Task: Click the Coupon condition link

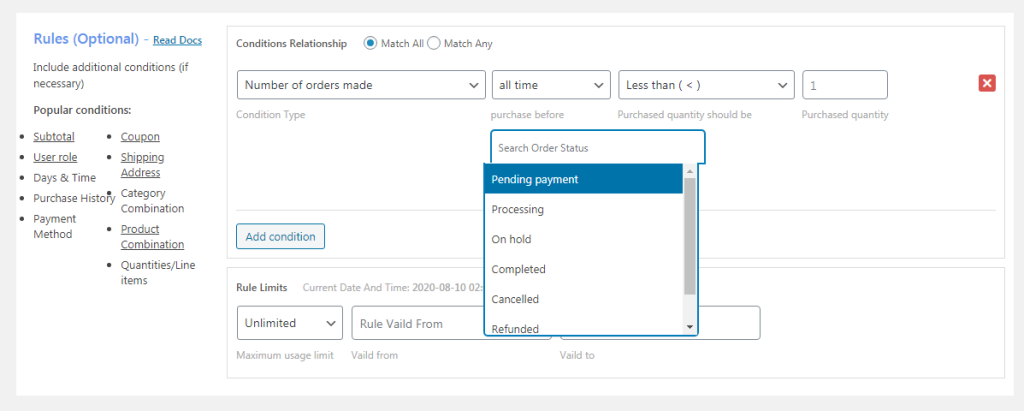Action: pyautogui.click(x=140, y=137)
